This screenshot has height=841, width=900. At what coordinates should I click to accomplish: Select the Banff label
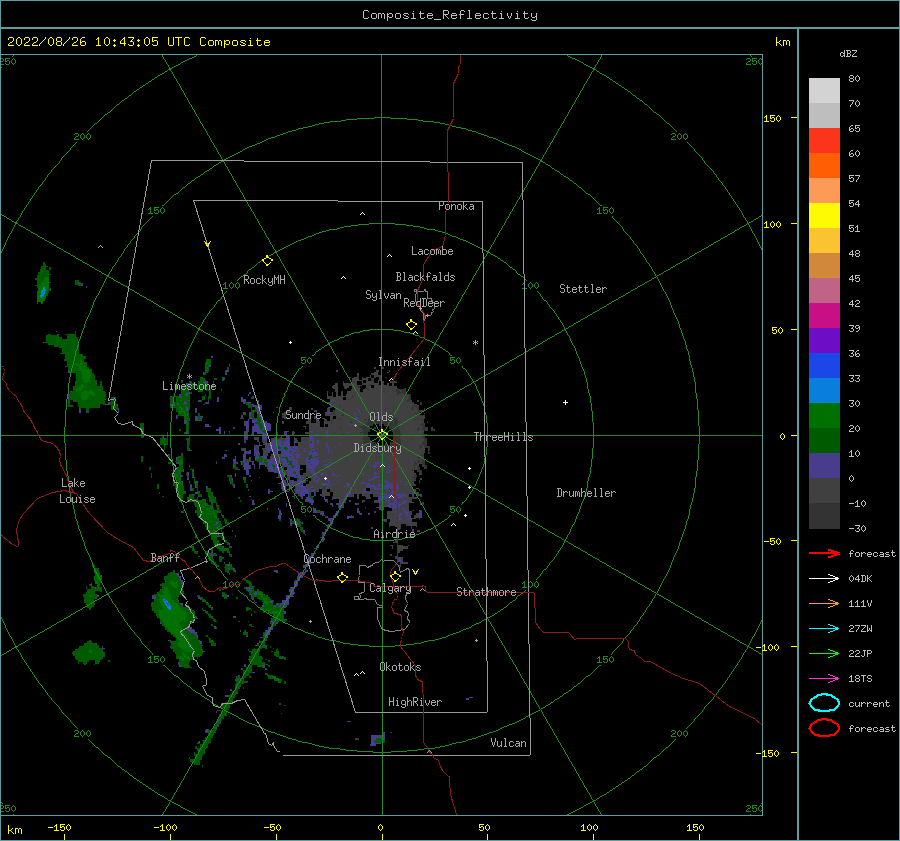pyautogui.click(x=165, y=557)
